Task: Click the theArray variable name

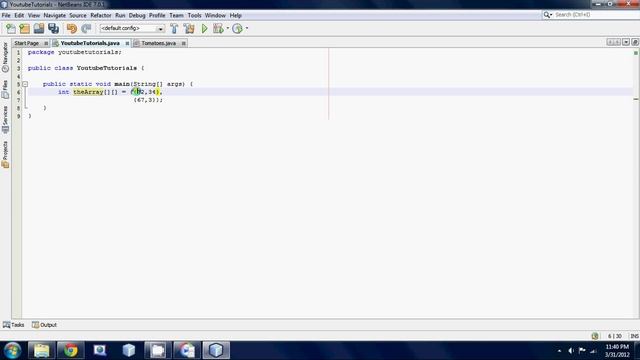Action: pyautogui.click(x=88, y=92)
